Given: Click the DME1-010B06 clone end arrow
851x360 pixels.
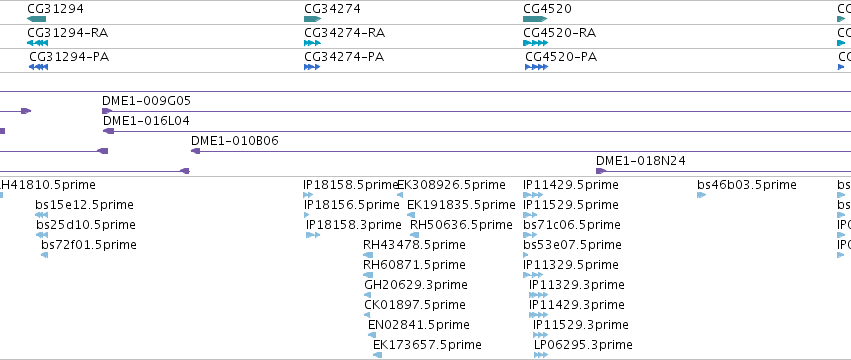Looking at the screenshot, I should point(195,151).
